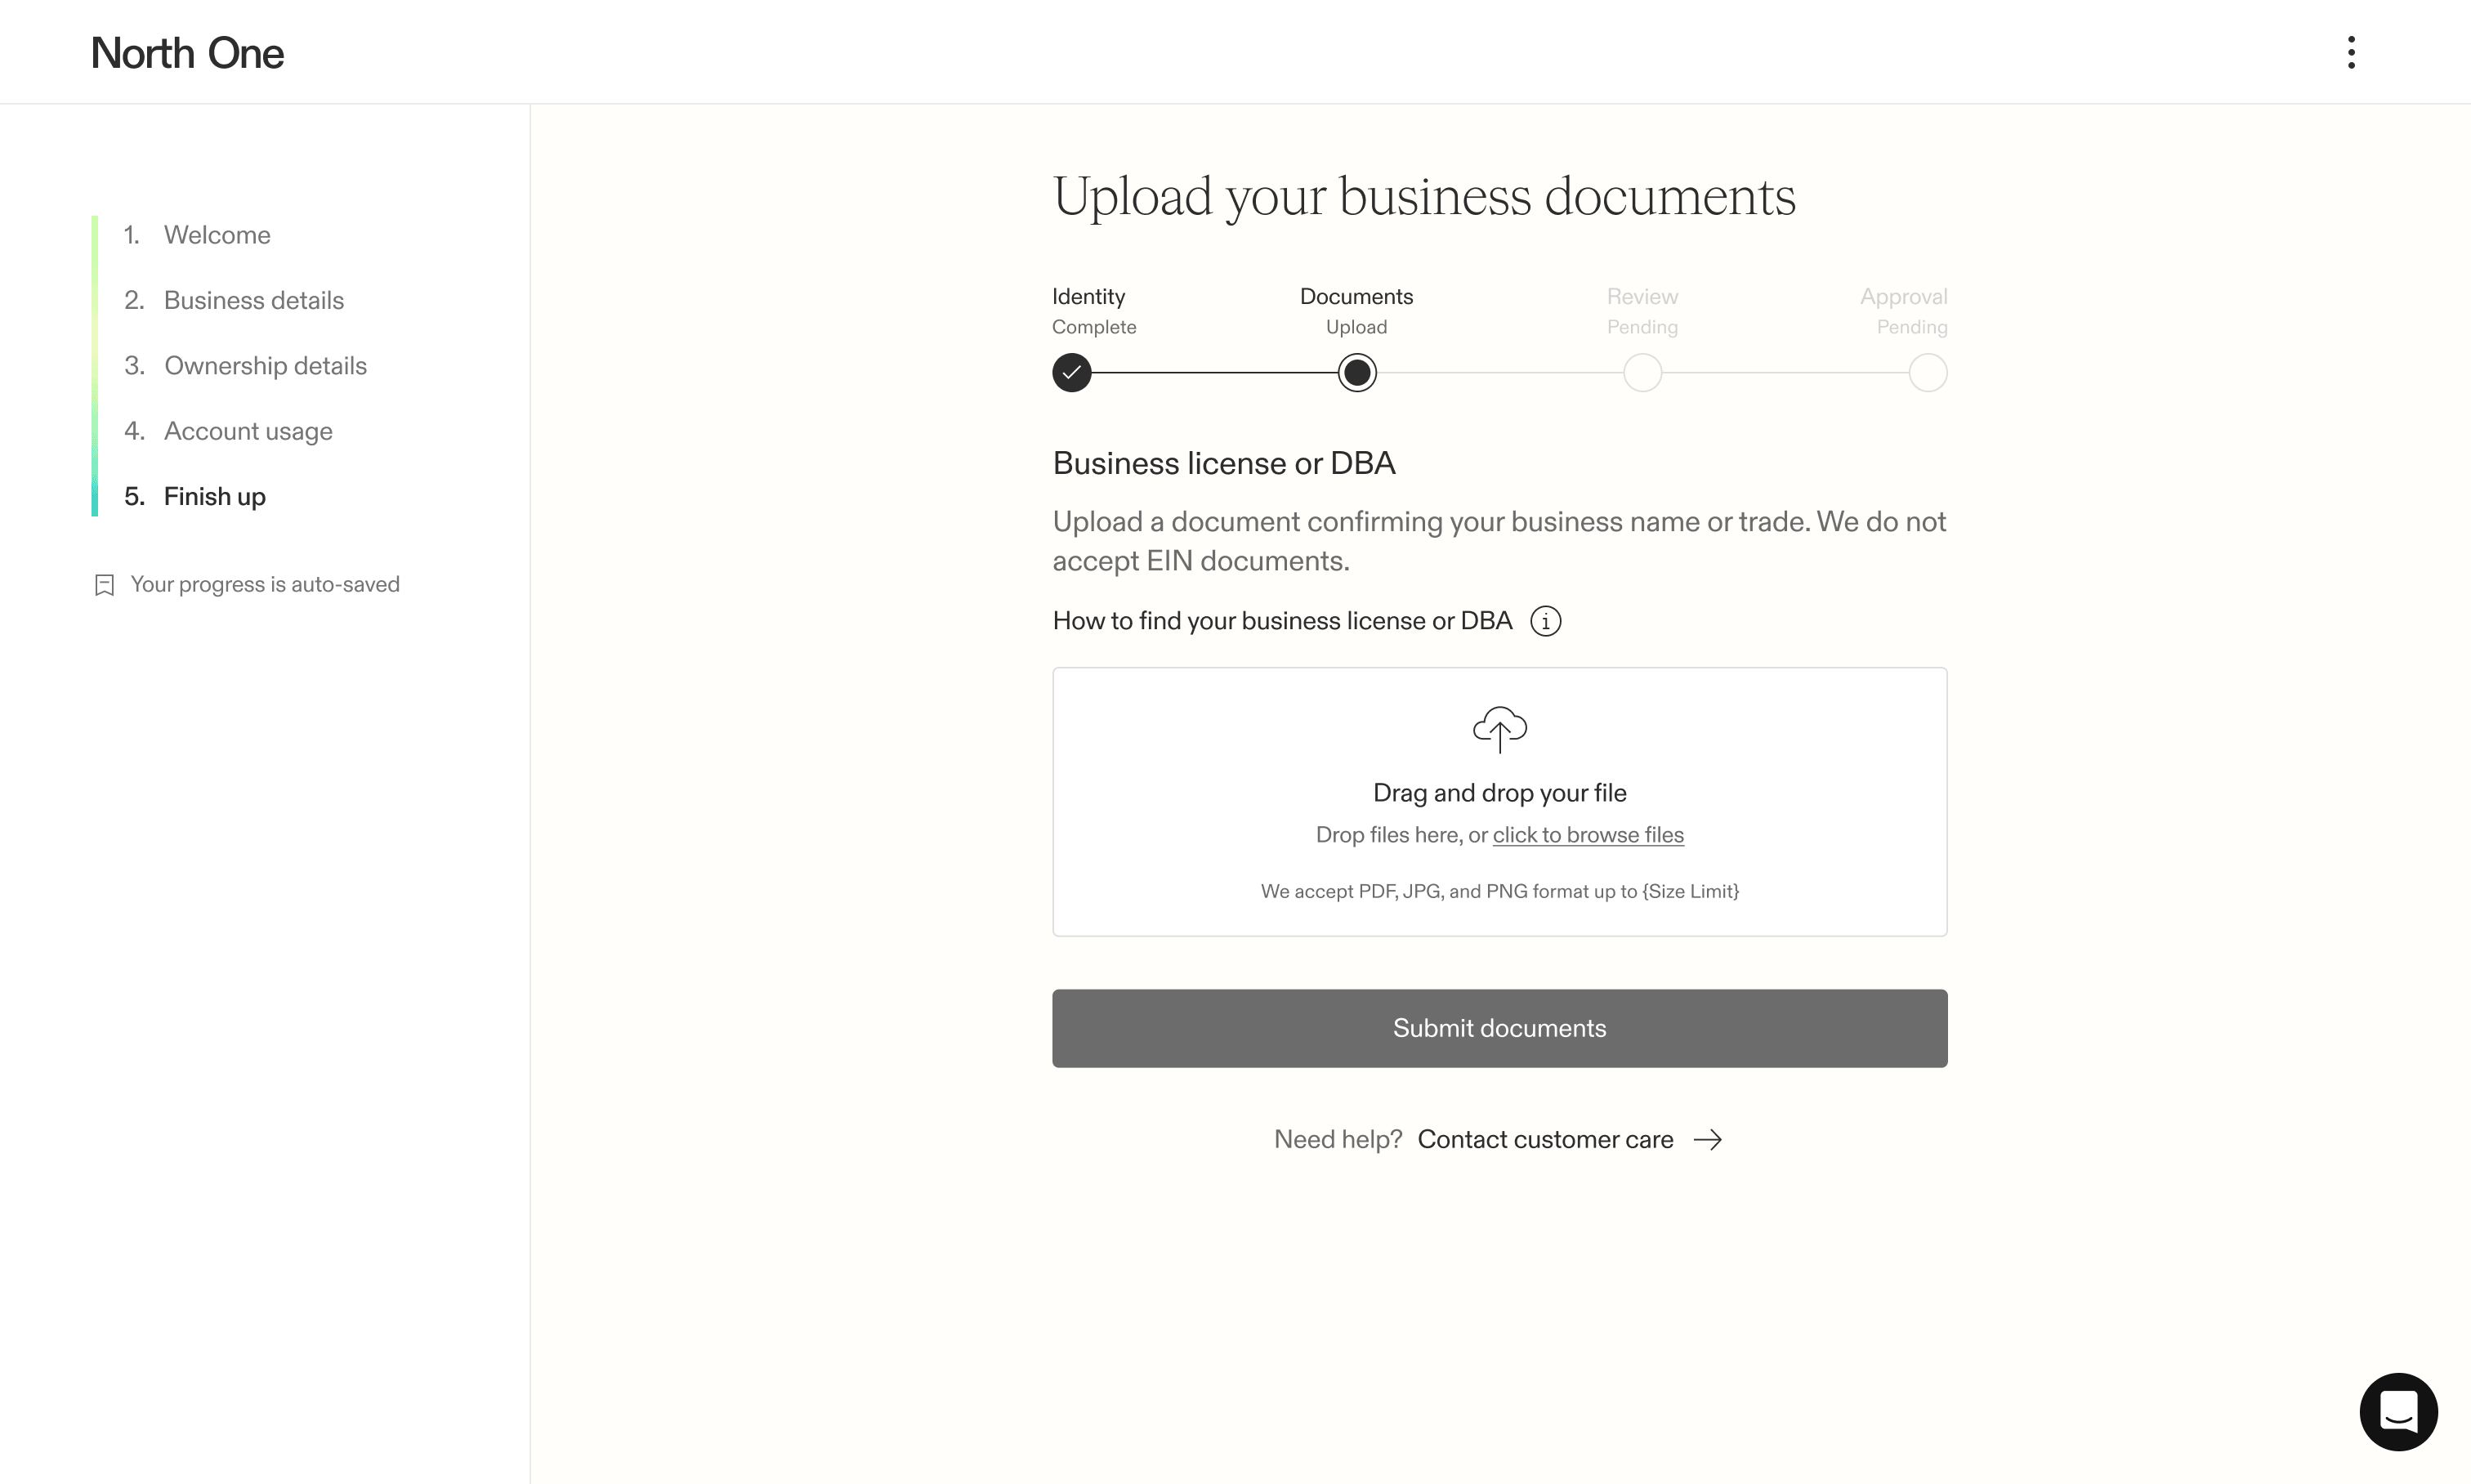Go to the Welcome step

click(197, 235)
